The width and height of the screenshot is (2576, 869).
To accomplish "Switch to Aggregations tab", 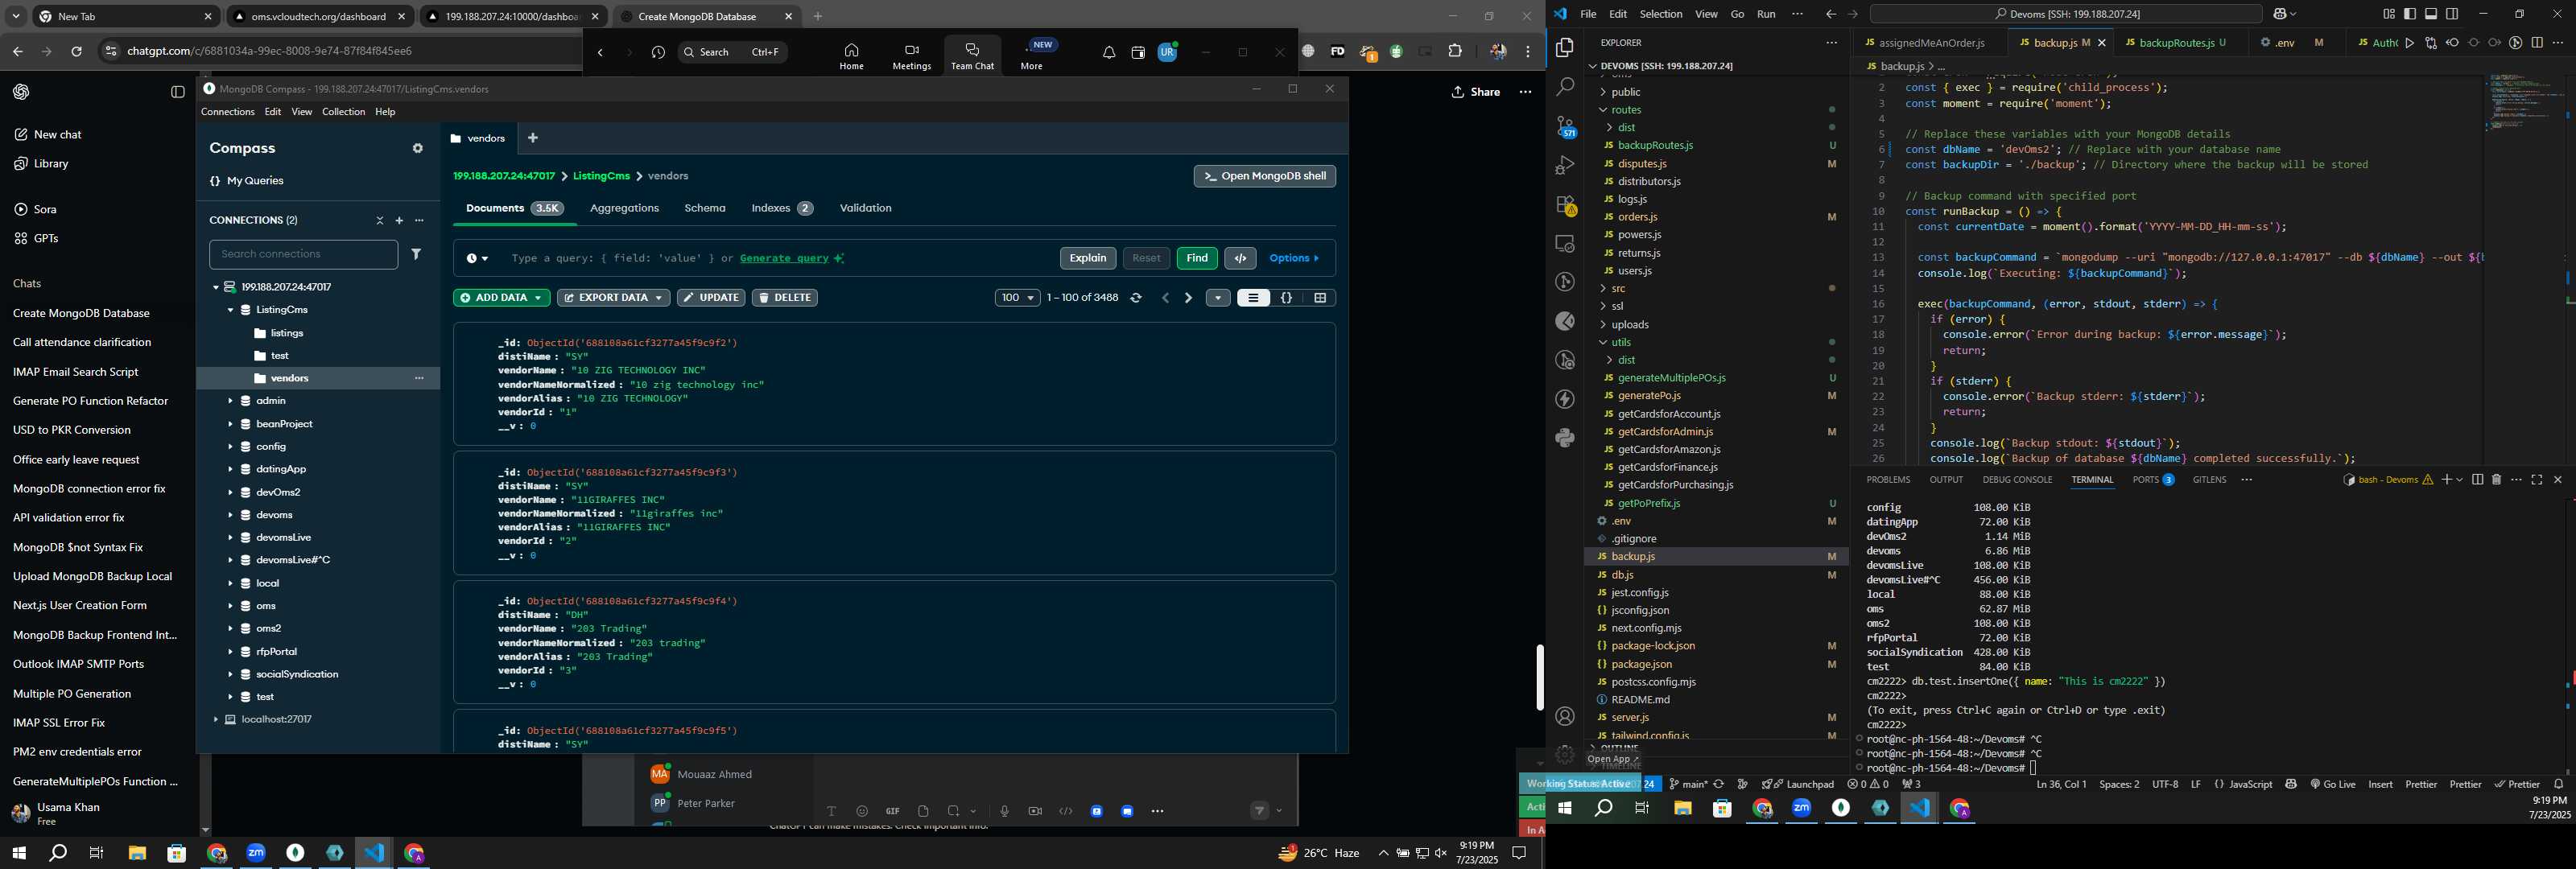I will tap(624, 208).
